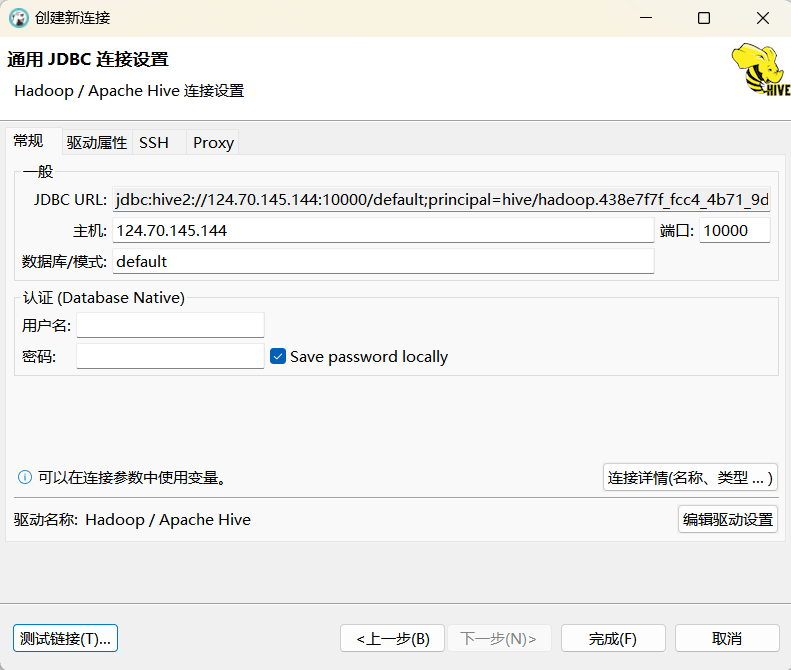Click the Hive bee logo icon
This screenshot has height=670, width=791.
point(761,70)
